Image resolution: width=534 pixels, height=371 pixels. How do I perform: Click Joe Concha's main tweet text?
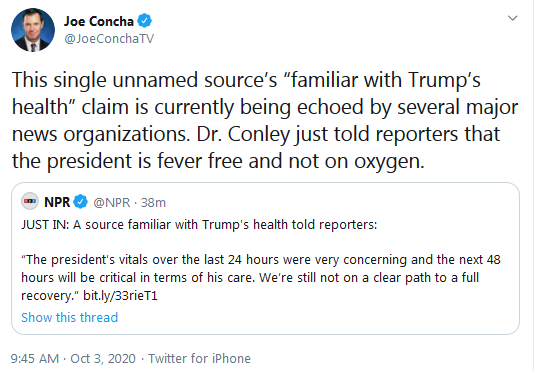point(265,120)
